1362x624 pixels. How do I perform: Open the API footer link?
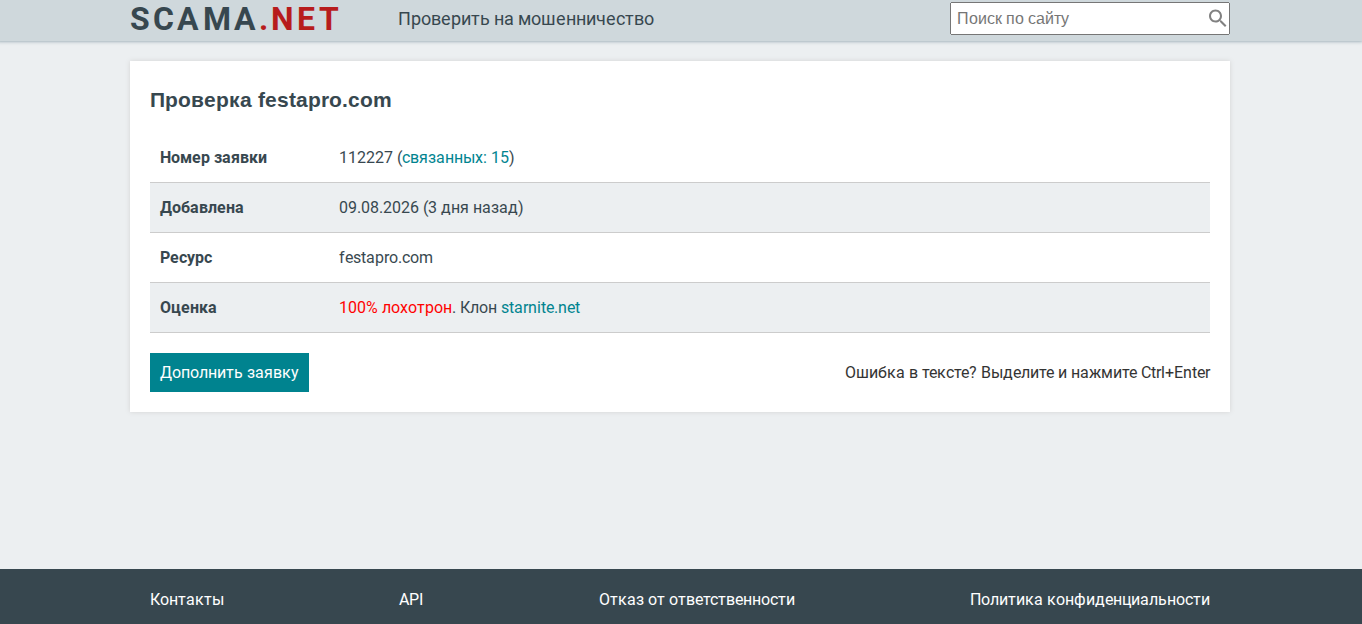[411, 599]
